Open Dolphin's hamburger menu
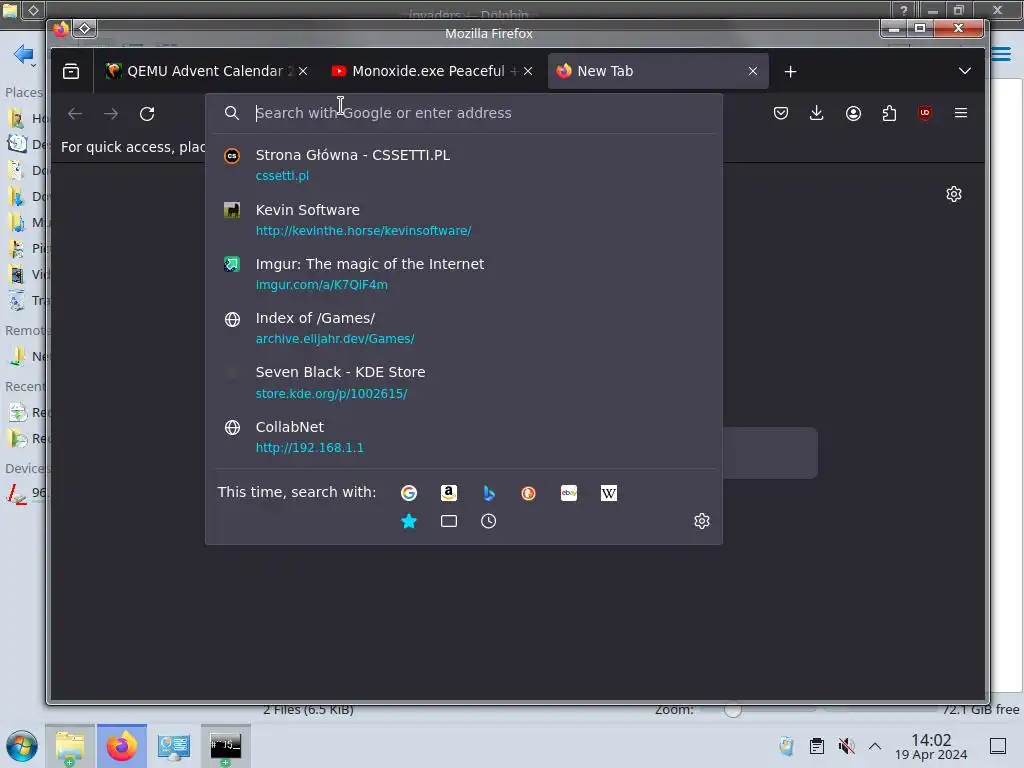1024x768 pixels. 1000,54
